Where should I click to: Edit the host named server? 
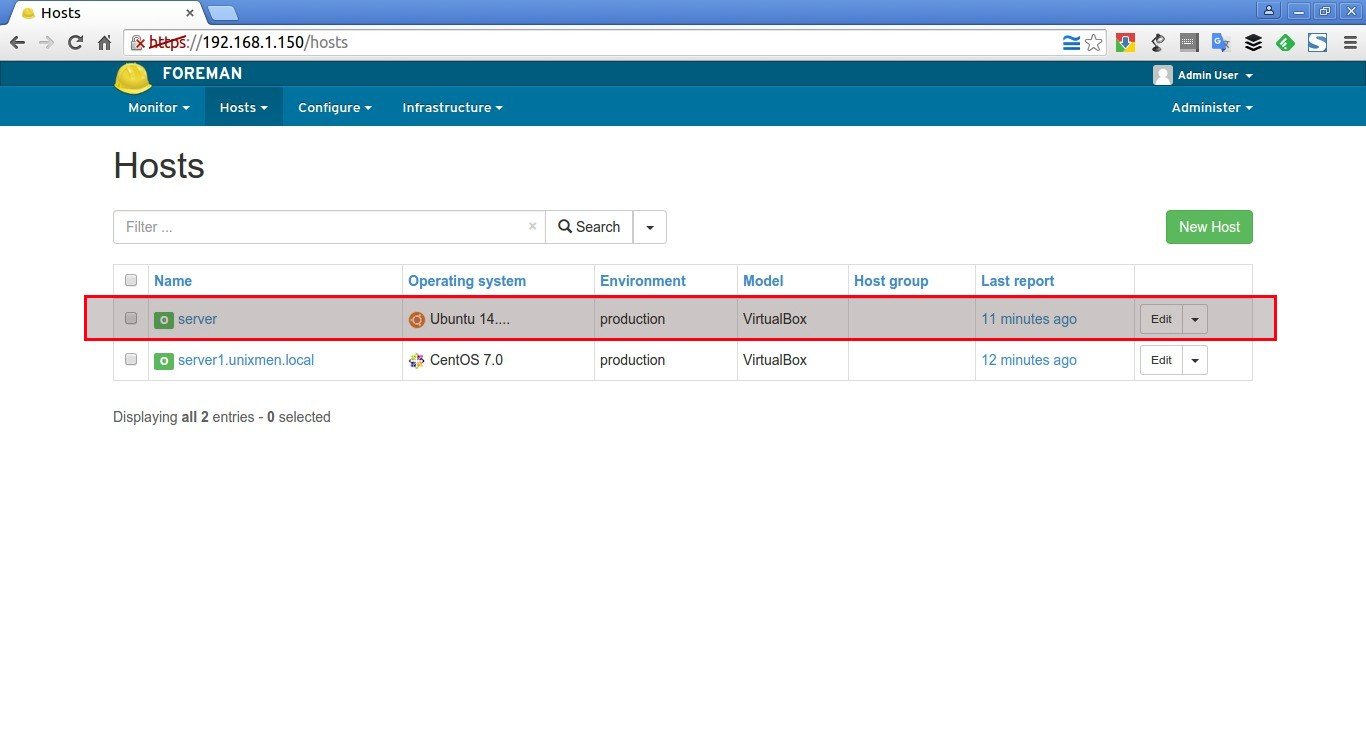point(1161,320)
